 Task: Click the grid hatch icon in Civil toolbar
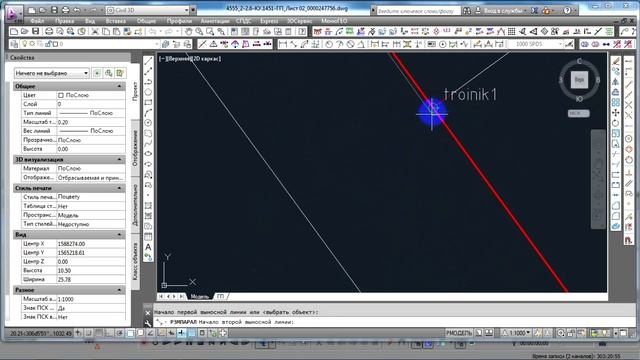coord(511,31)
